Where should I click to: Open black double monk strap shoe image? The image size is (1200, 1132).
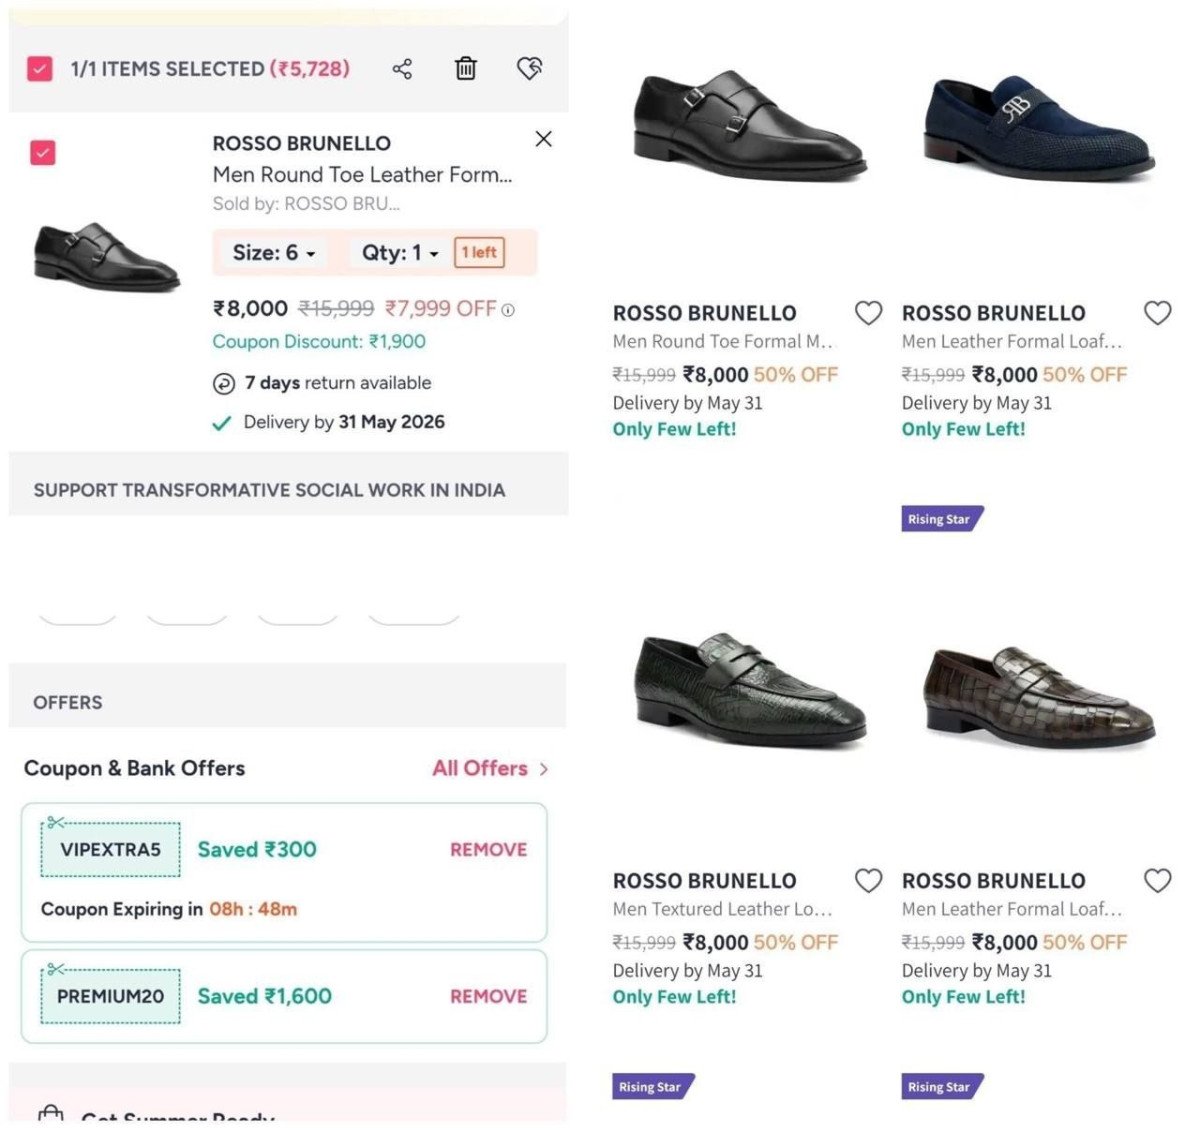(749, 125)
